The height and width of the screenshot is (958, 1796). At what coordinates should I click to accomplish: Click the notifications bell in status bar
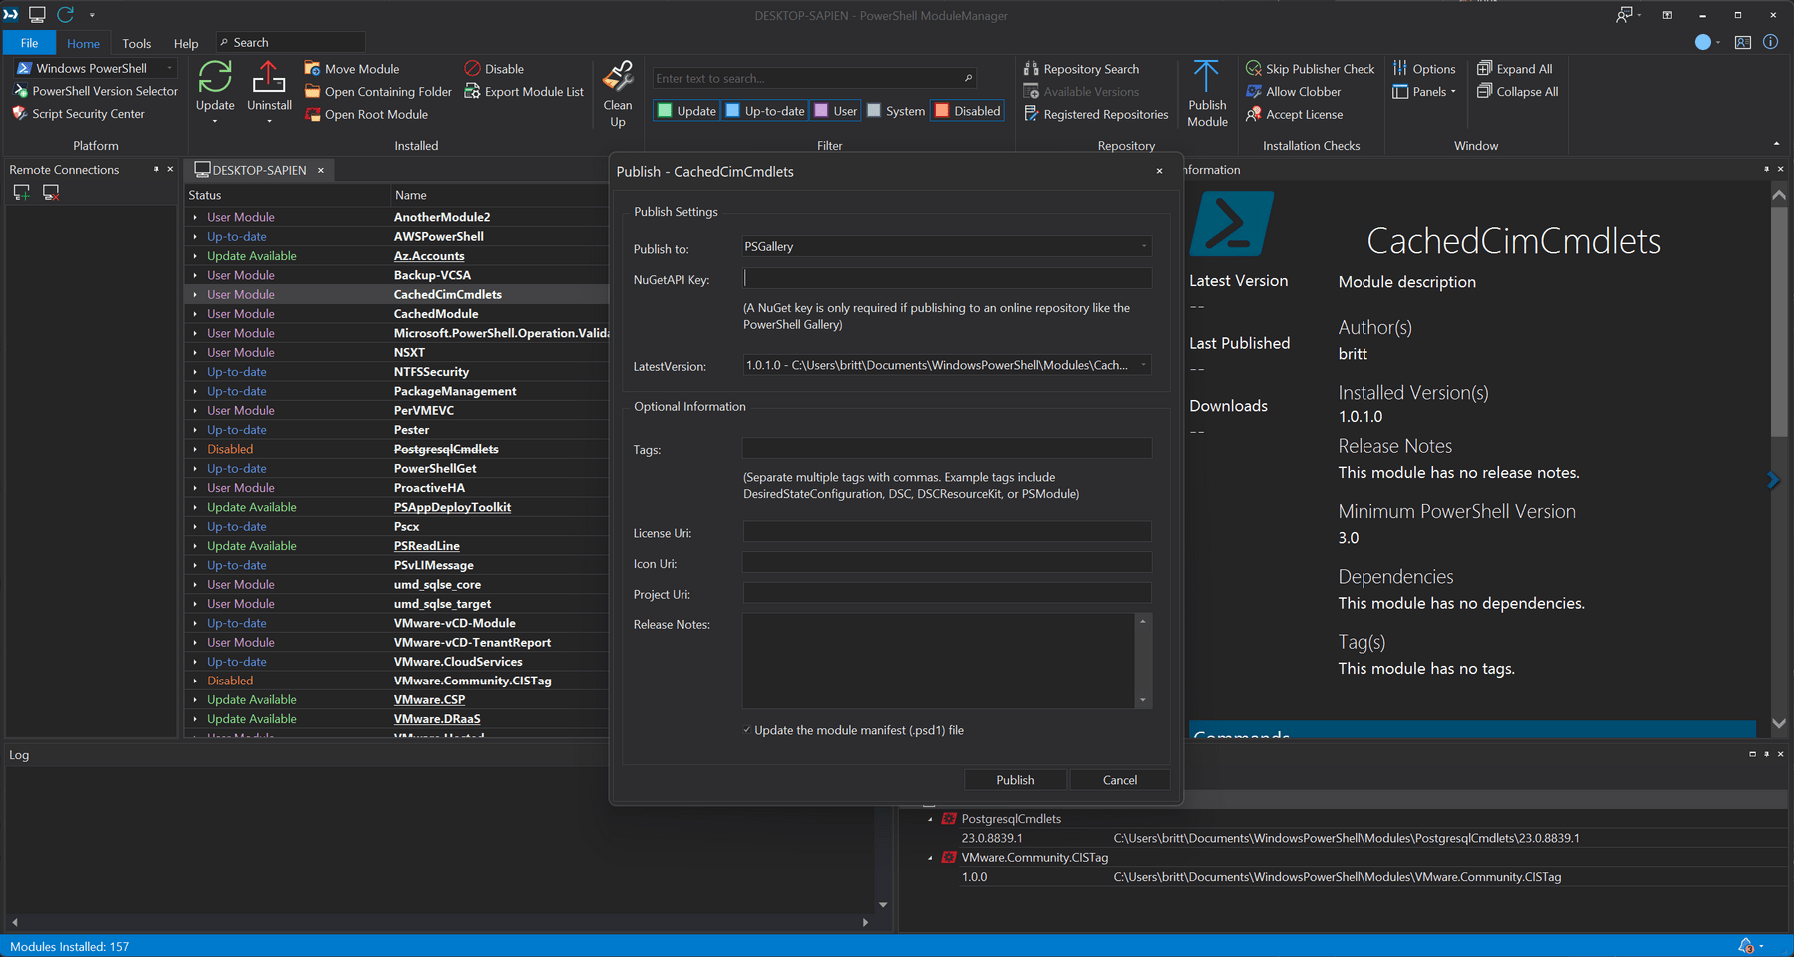tap(1746, 946)
